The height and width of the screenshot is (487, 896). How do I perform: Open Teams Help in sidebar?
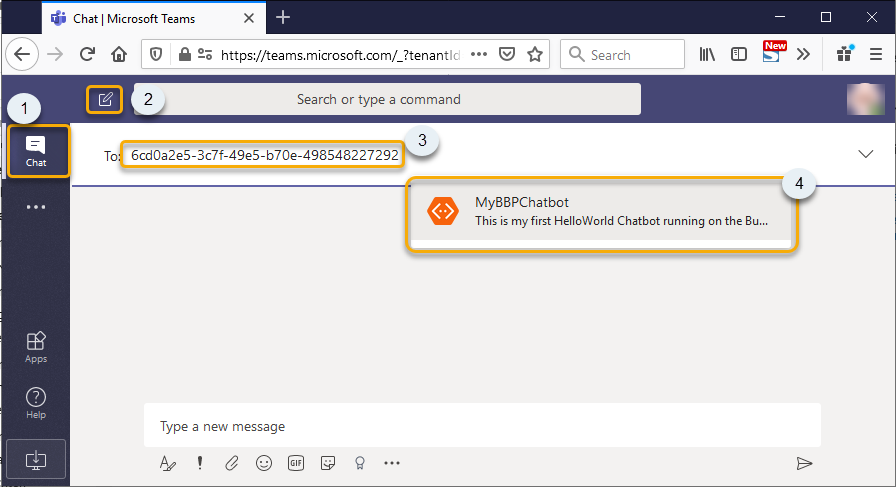(36, 403)
